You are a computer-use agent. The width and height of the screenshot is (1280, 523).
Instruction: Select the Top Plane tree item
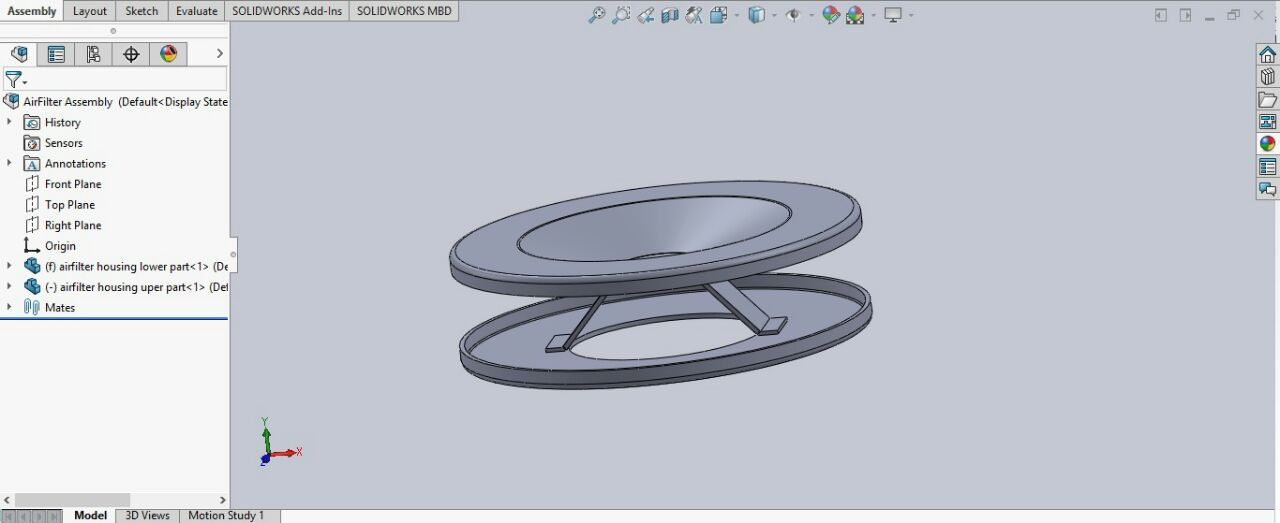pos(69,205)
